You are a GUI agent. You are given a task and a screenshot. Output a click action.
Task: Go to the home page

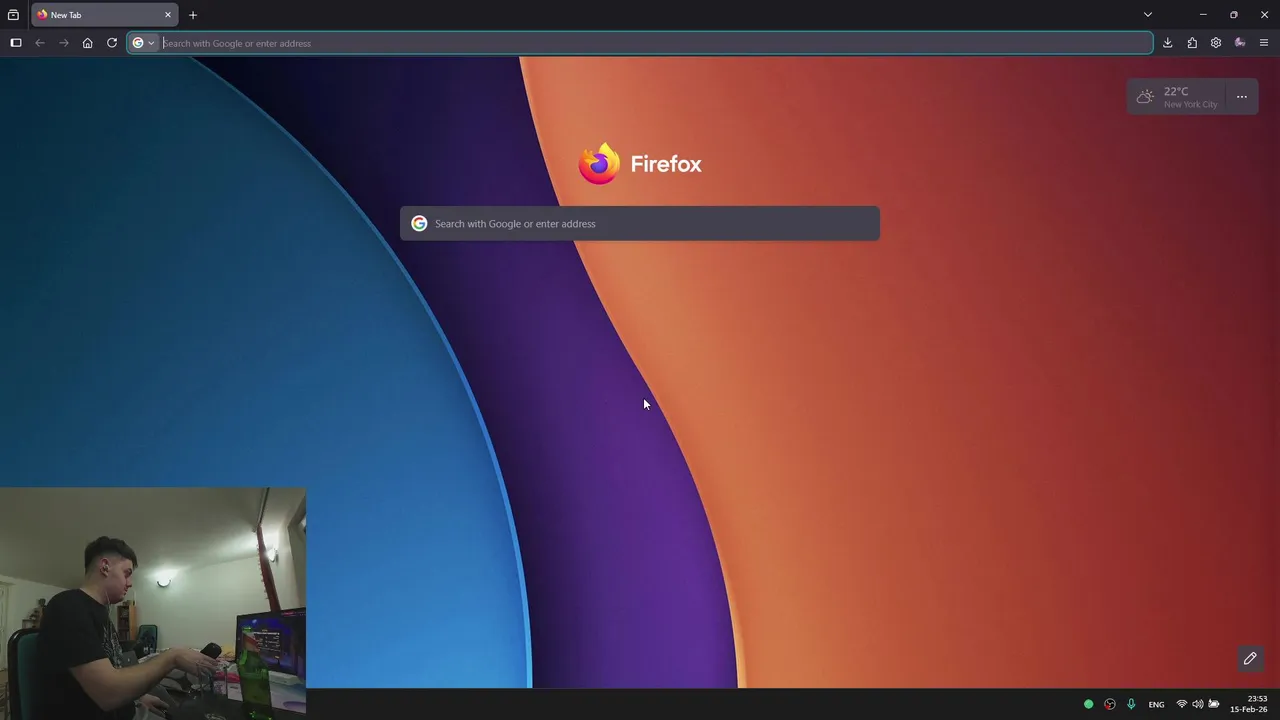point(88,43)
